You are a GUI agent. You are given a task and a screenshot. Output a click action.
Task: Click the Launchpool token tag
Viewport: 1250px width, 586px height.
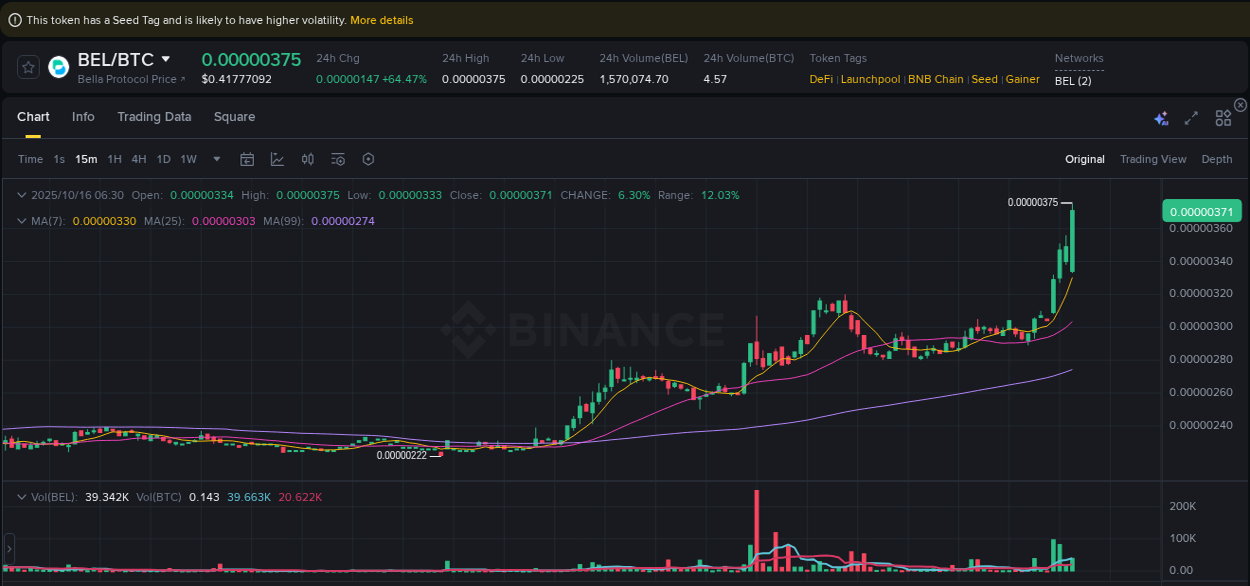pyautogui.click(x=870, y=78)
